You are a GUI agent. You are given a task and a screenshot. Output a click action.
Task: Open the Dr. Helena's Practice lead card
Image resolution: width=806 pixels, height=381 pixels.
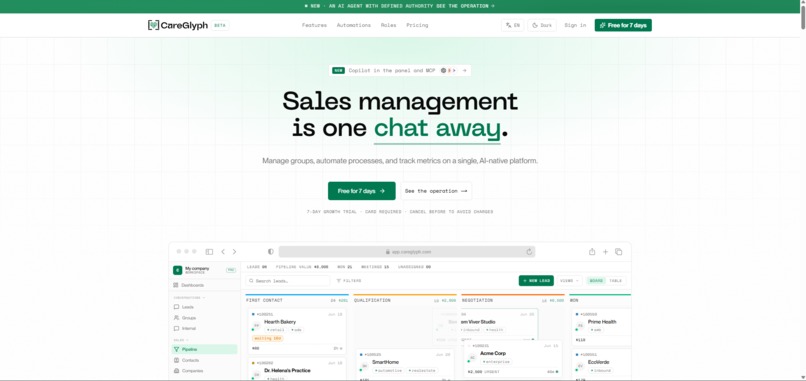click(x=297, y=369)
